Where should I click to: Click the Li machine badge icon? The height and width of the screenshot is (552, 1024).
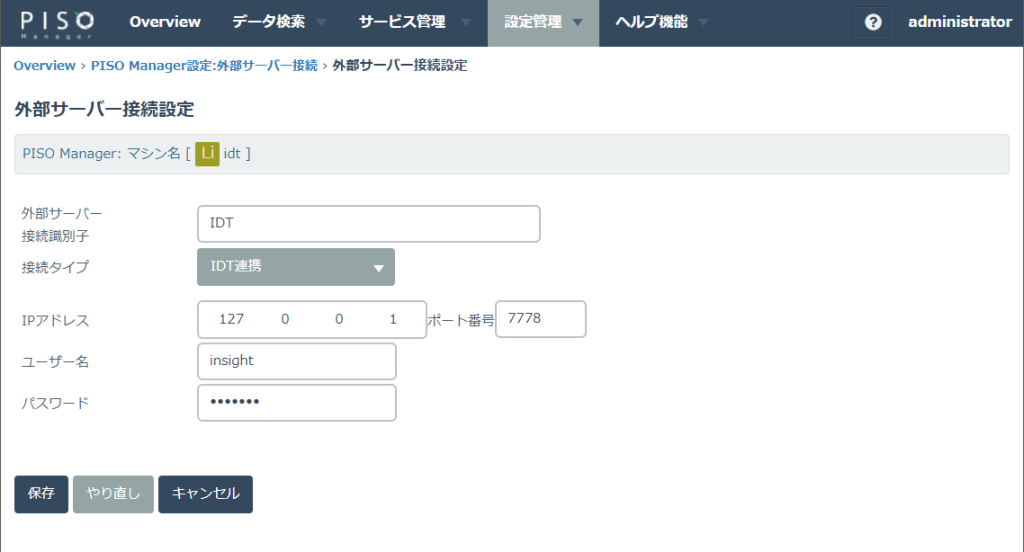click(207, 154)
